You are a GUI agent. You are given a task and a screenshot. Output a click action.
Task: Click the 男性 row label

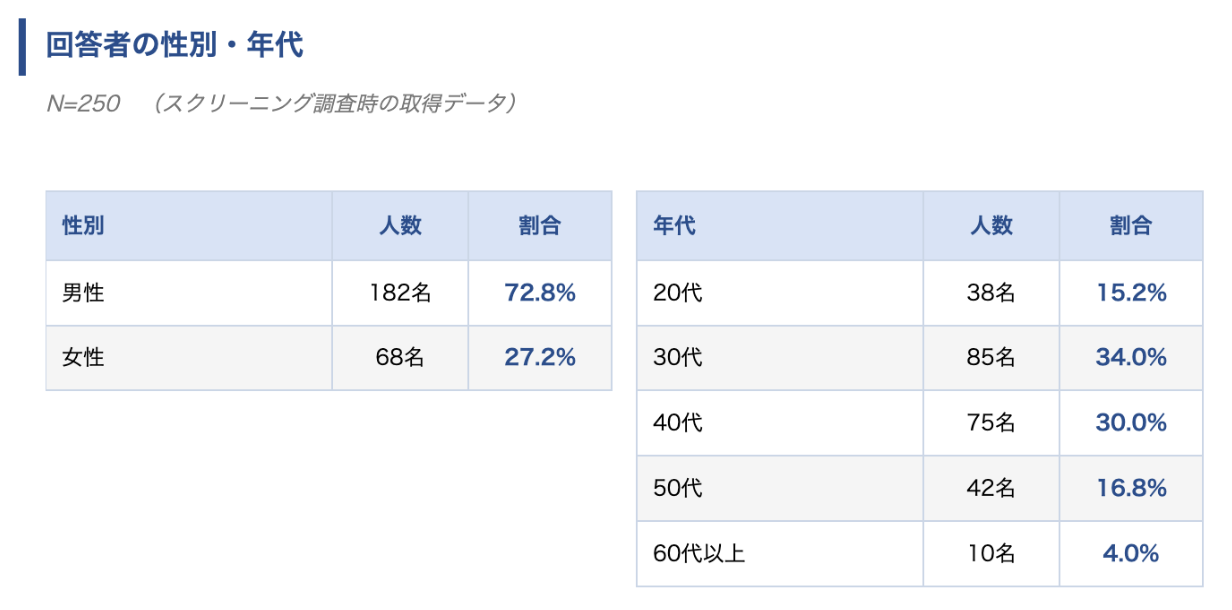click(x=83, y=294)
